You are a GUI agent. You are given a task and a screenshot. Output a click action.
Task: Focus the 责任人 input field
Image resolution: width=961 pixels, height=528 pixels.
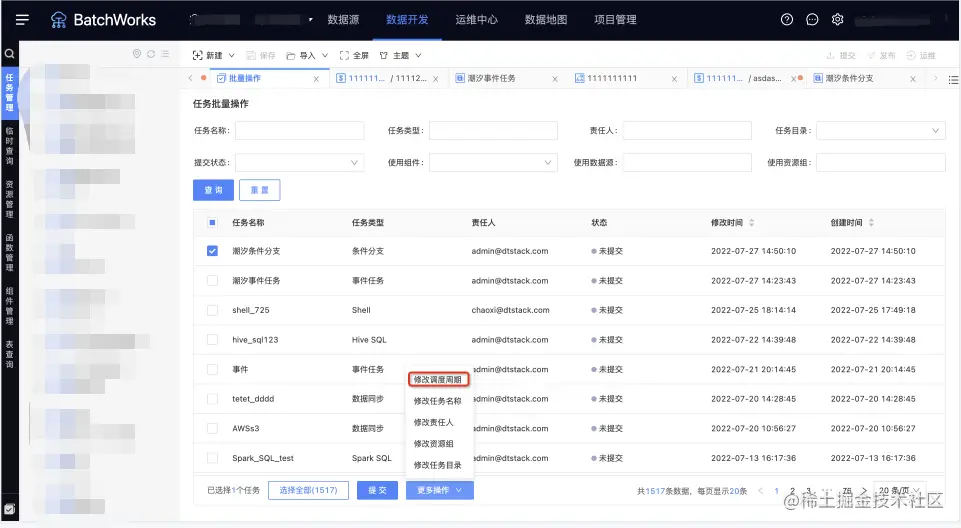(x=687, y=130)
